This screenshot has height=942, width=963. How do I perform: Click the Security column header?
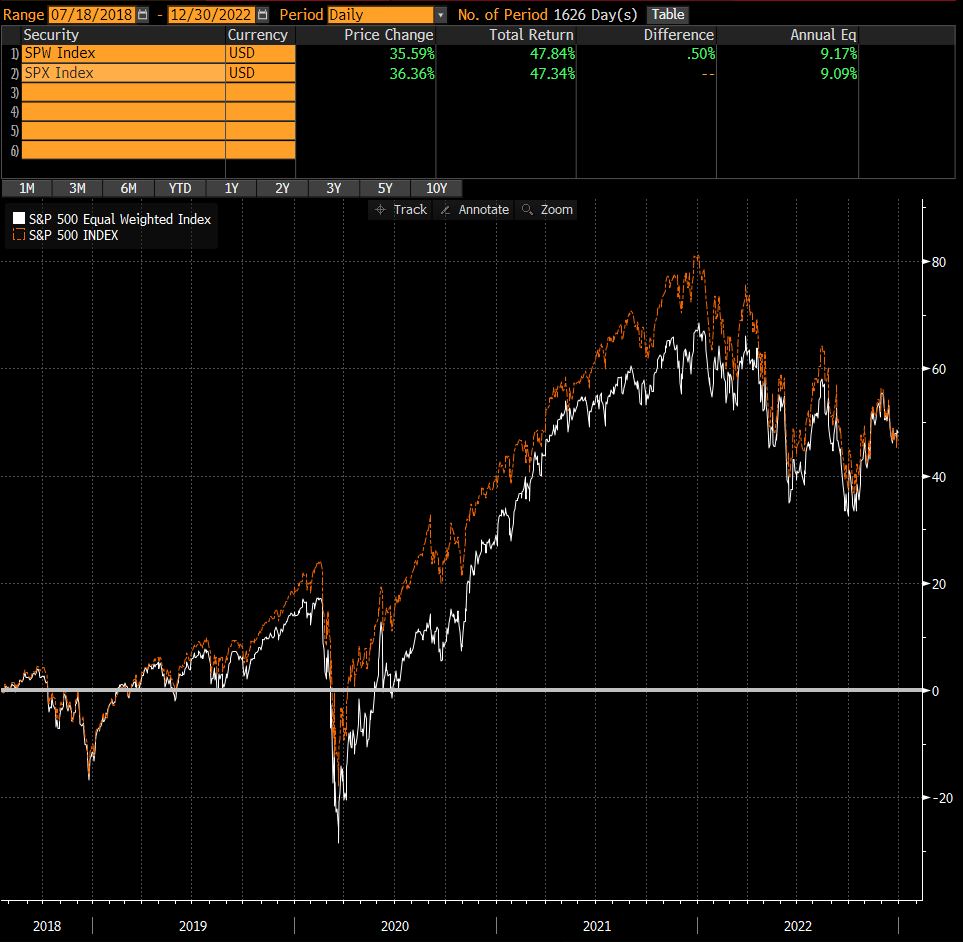pyautogui.click(x=51, y=35)
